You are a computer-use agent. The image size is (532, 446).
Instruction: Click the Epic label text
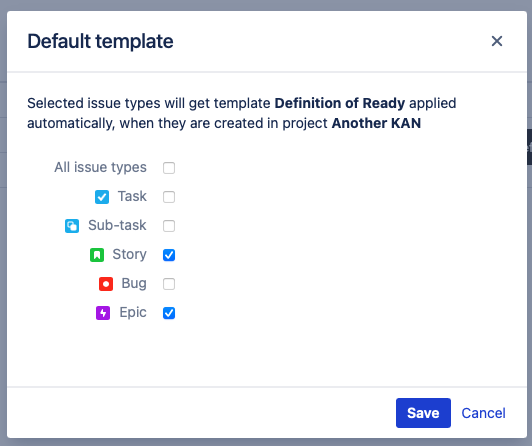133,312
